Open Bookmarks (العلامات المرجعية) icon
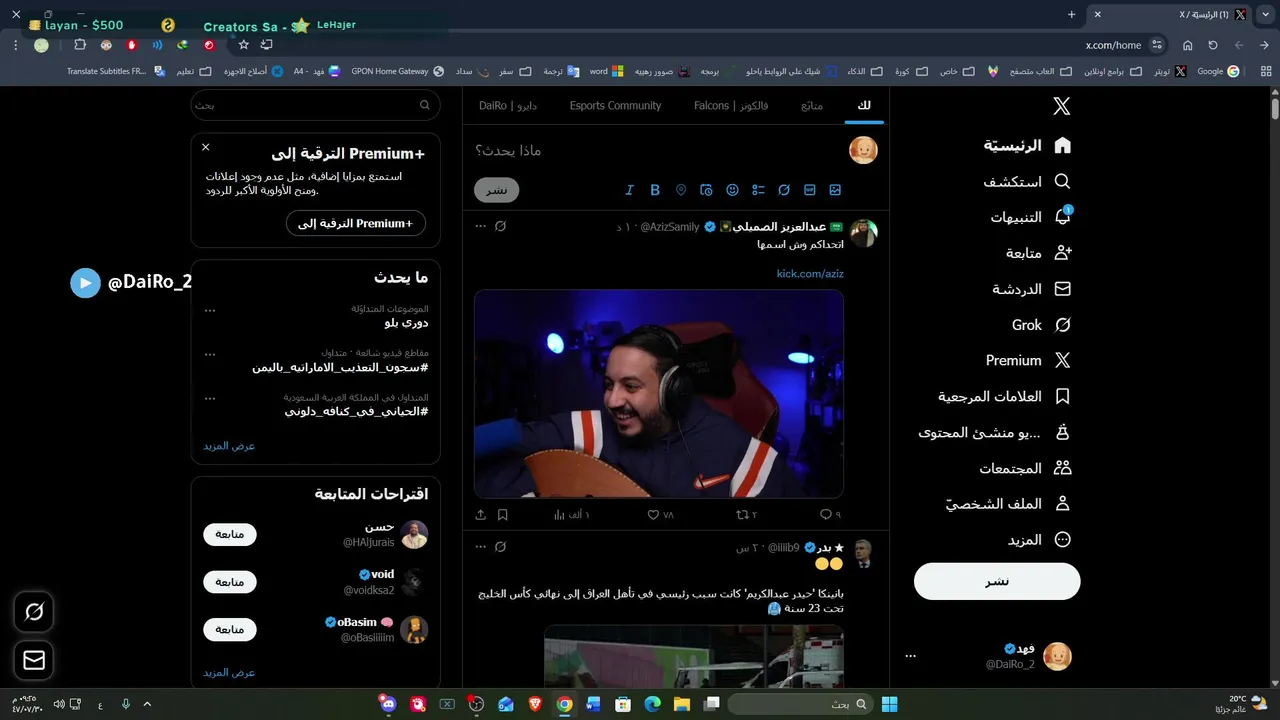Viewport: 1280px width, 720px height. point(1062,396)
